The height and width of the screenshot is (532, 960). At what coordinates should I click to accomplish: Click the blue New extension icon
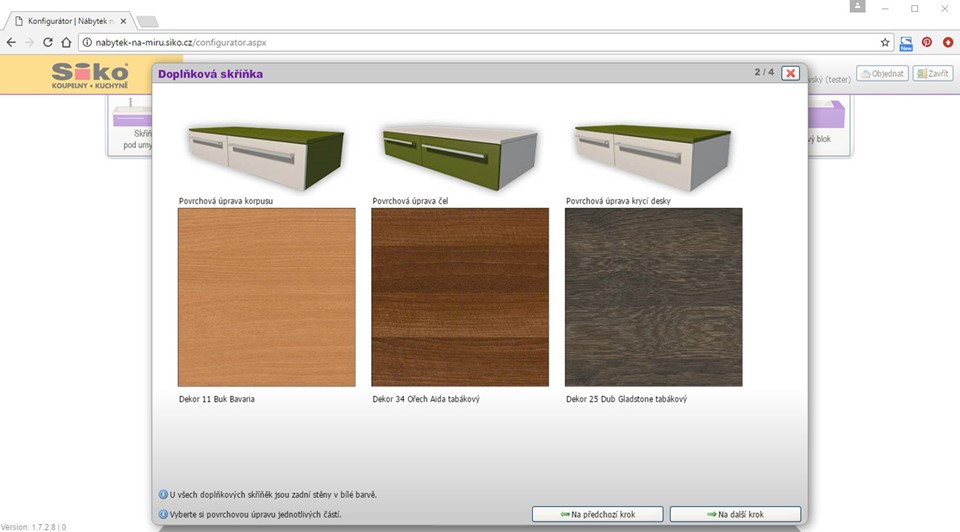(906, 43)
